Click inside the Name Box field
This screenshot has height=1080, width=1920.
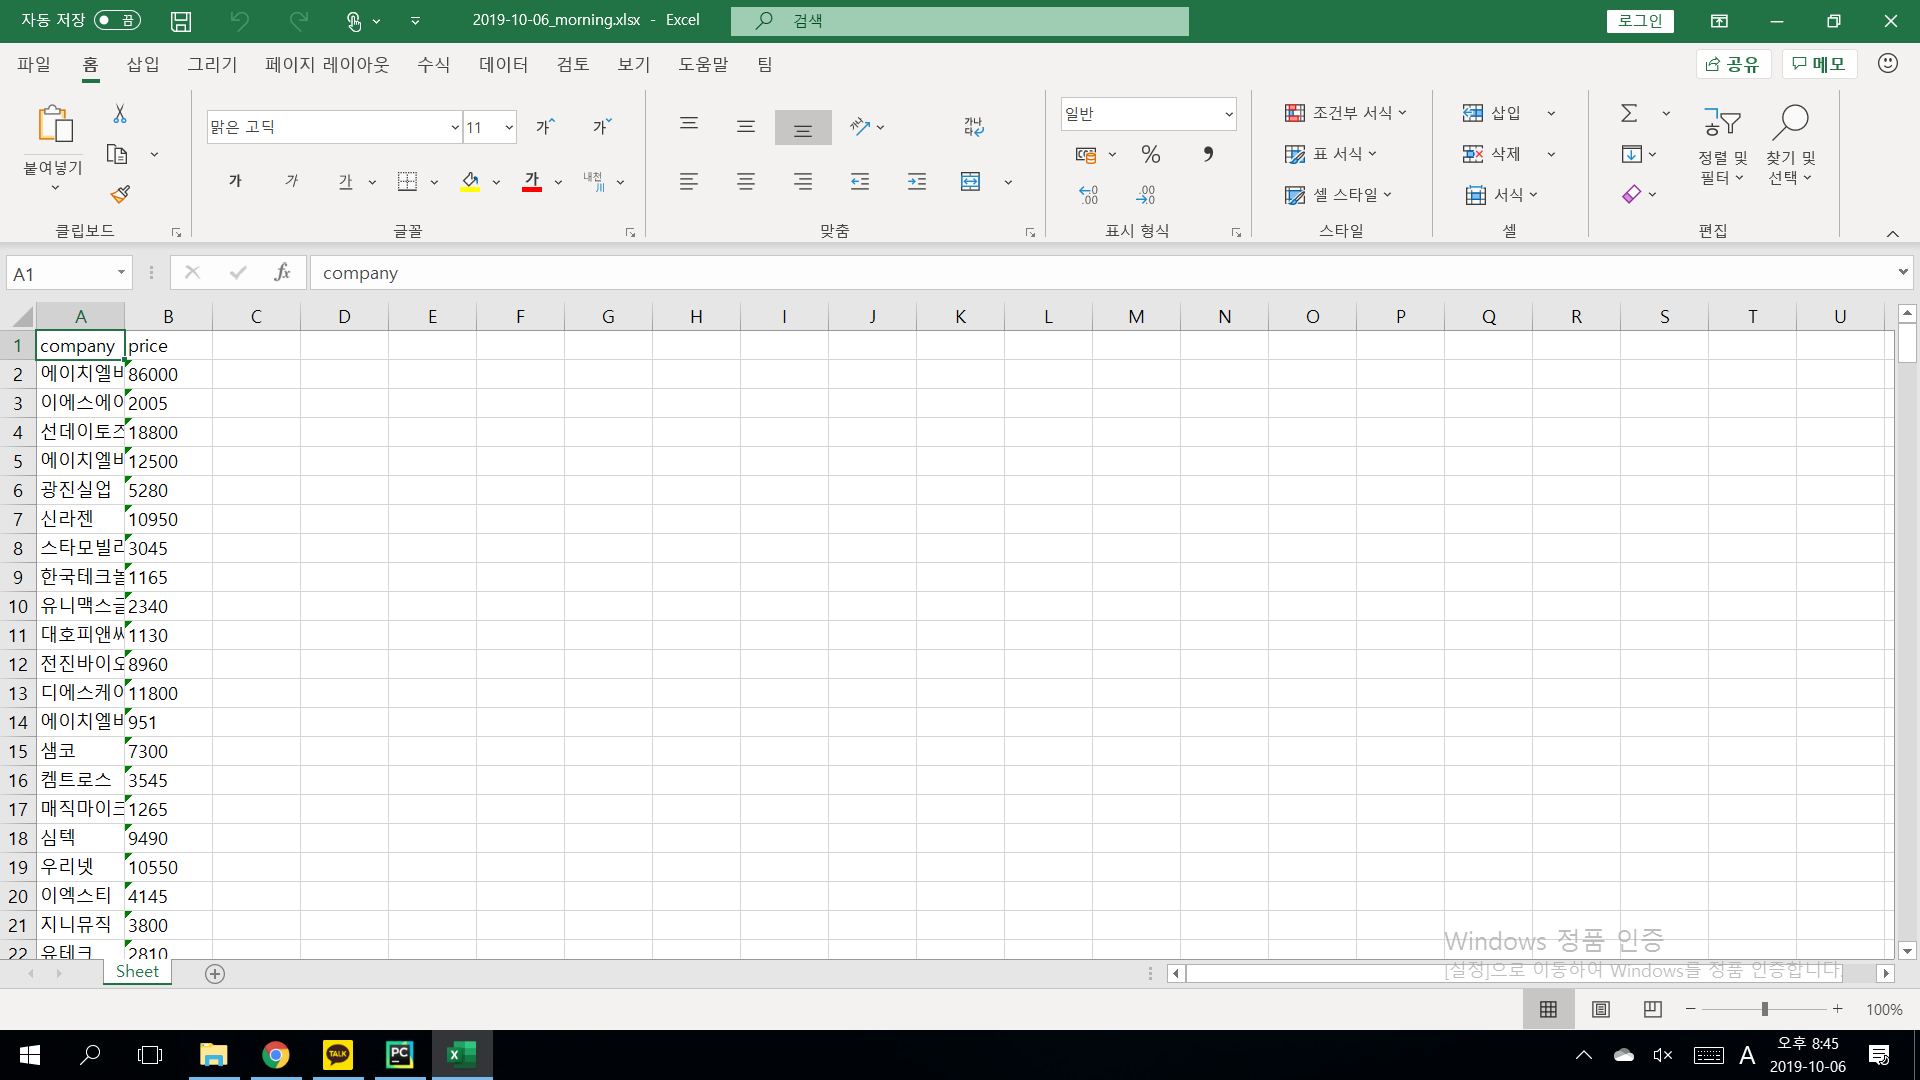point(62,273)
